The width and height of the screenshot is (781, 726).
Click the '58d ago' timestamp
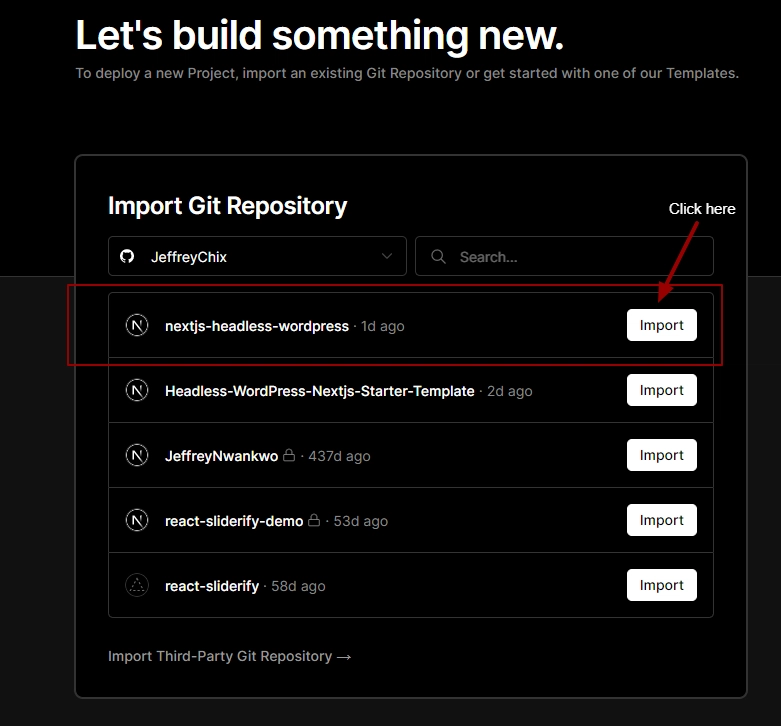[298, 586]
